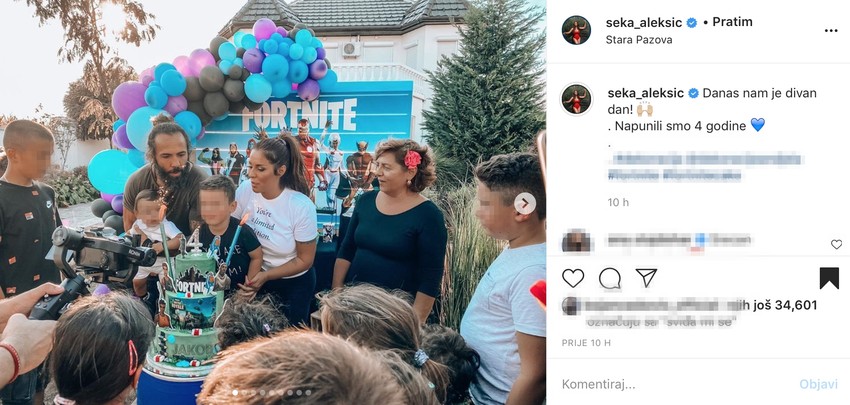Toggle the bookmark save icon
850x405 pixels.
click(x=829, y=278)
